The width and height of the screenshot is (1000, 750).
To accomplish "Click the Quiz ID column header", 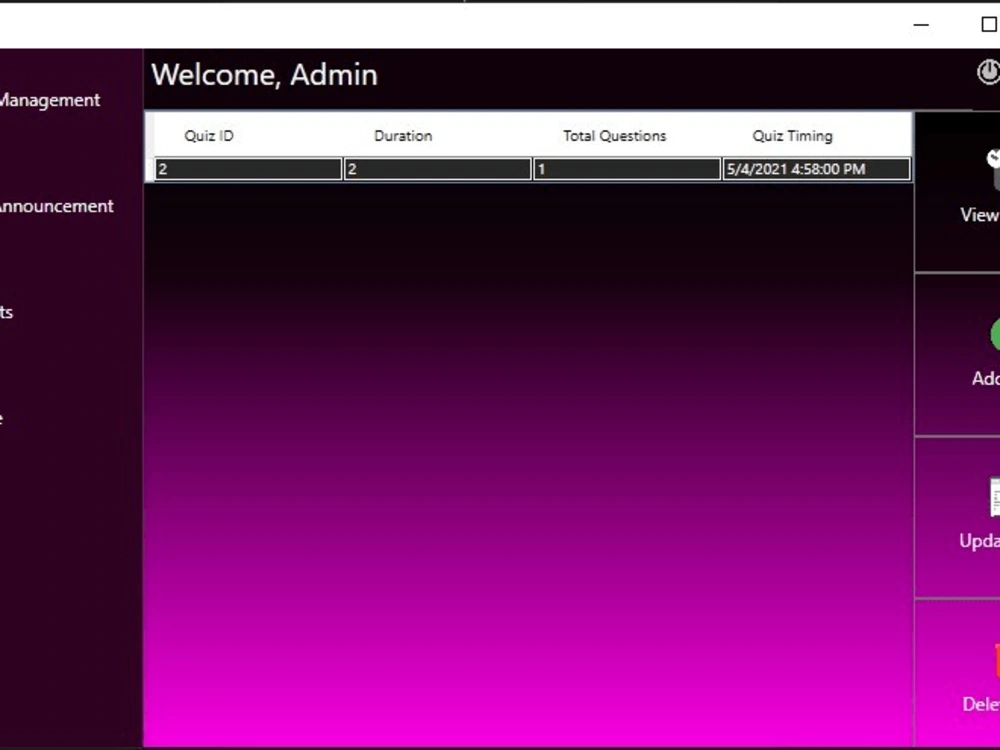I will (208, 135).
